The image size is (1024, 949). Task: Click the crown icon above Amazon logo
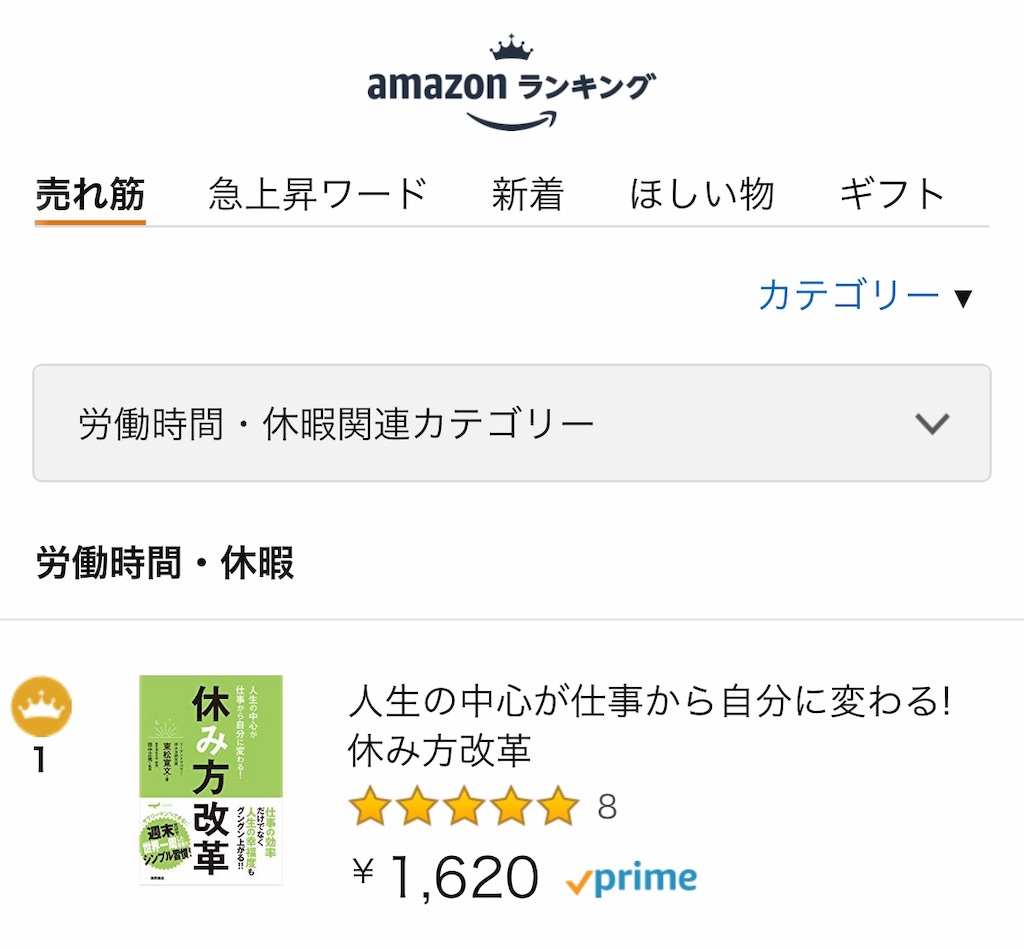click(511, 48)
